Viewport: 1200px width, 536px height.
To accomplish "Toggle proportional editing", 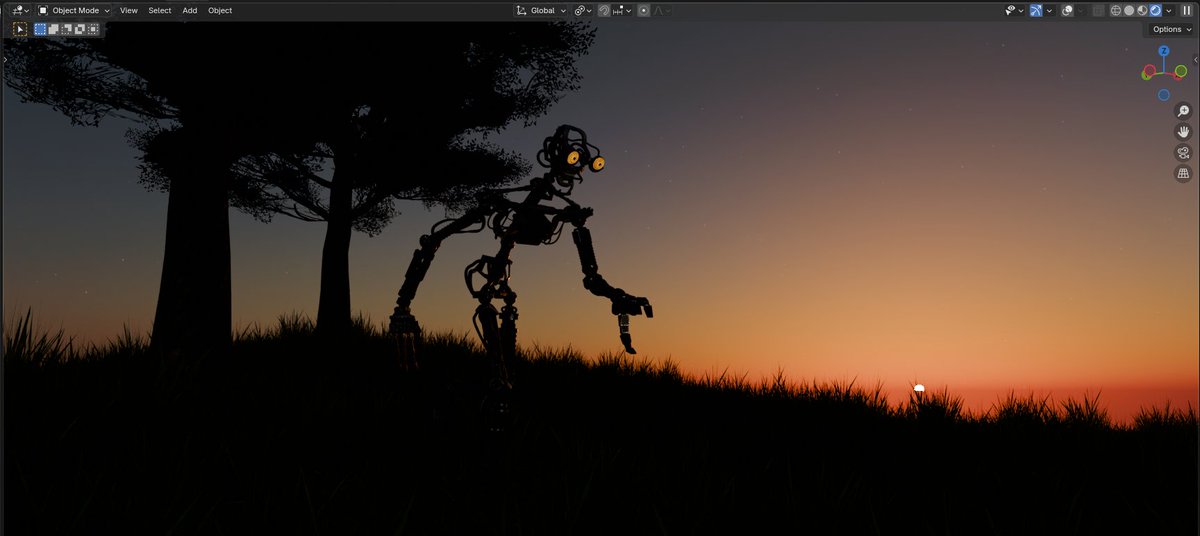I will 644,10.
